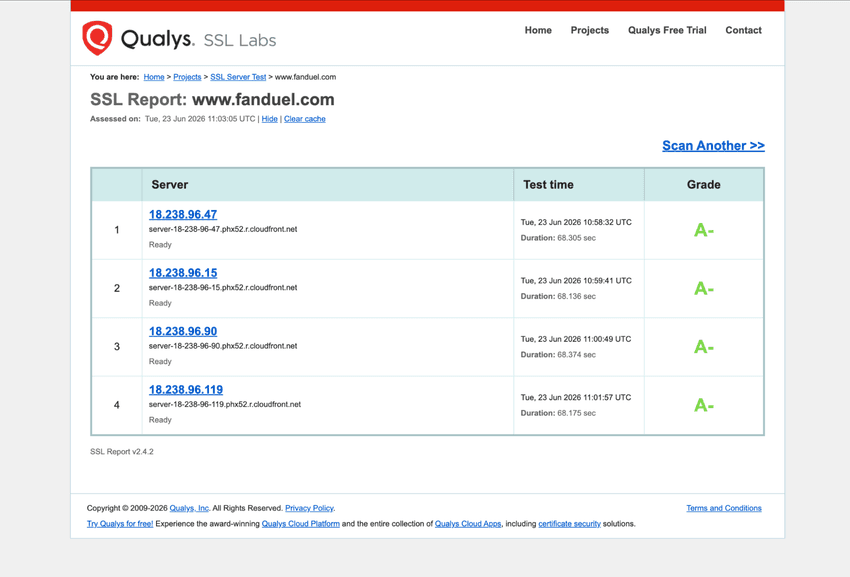Click the Hide link next to assessment date
850x577 pixels.
click(x=269, y=119)
